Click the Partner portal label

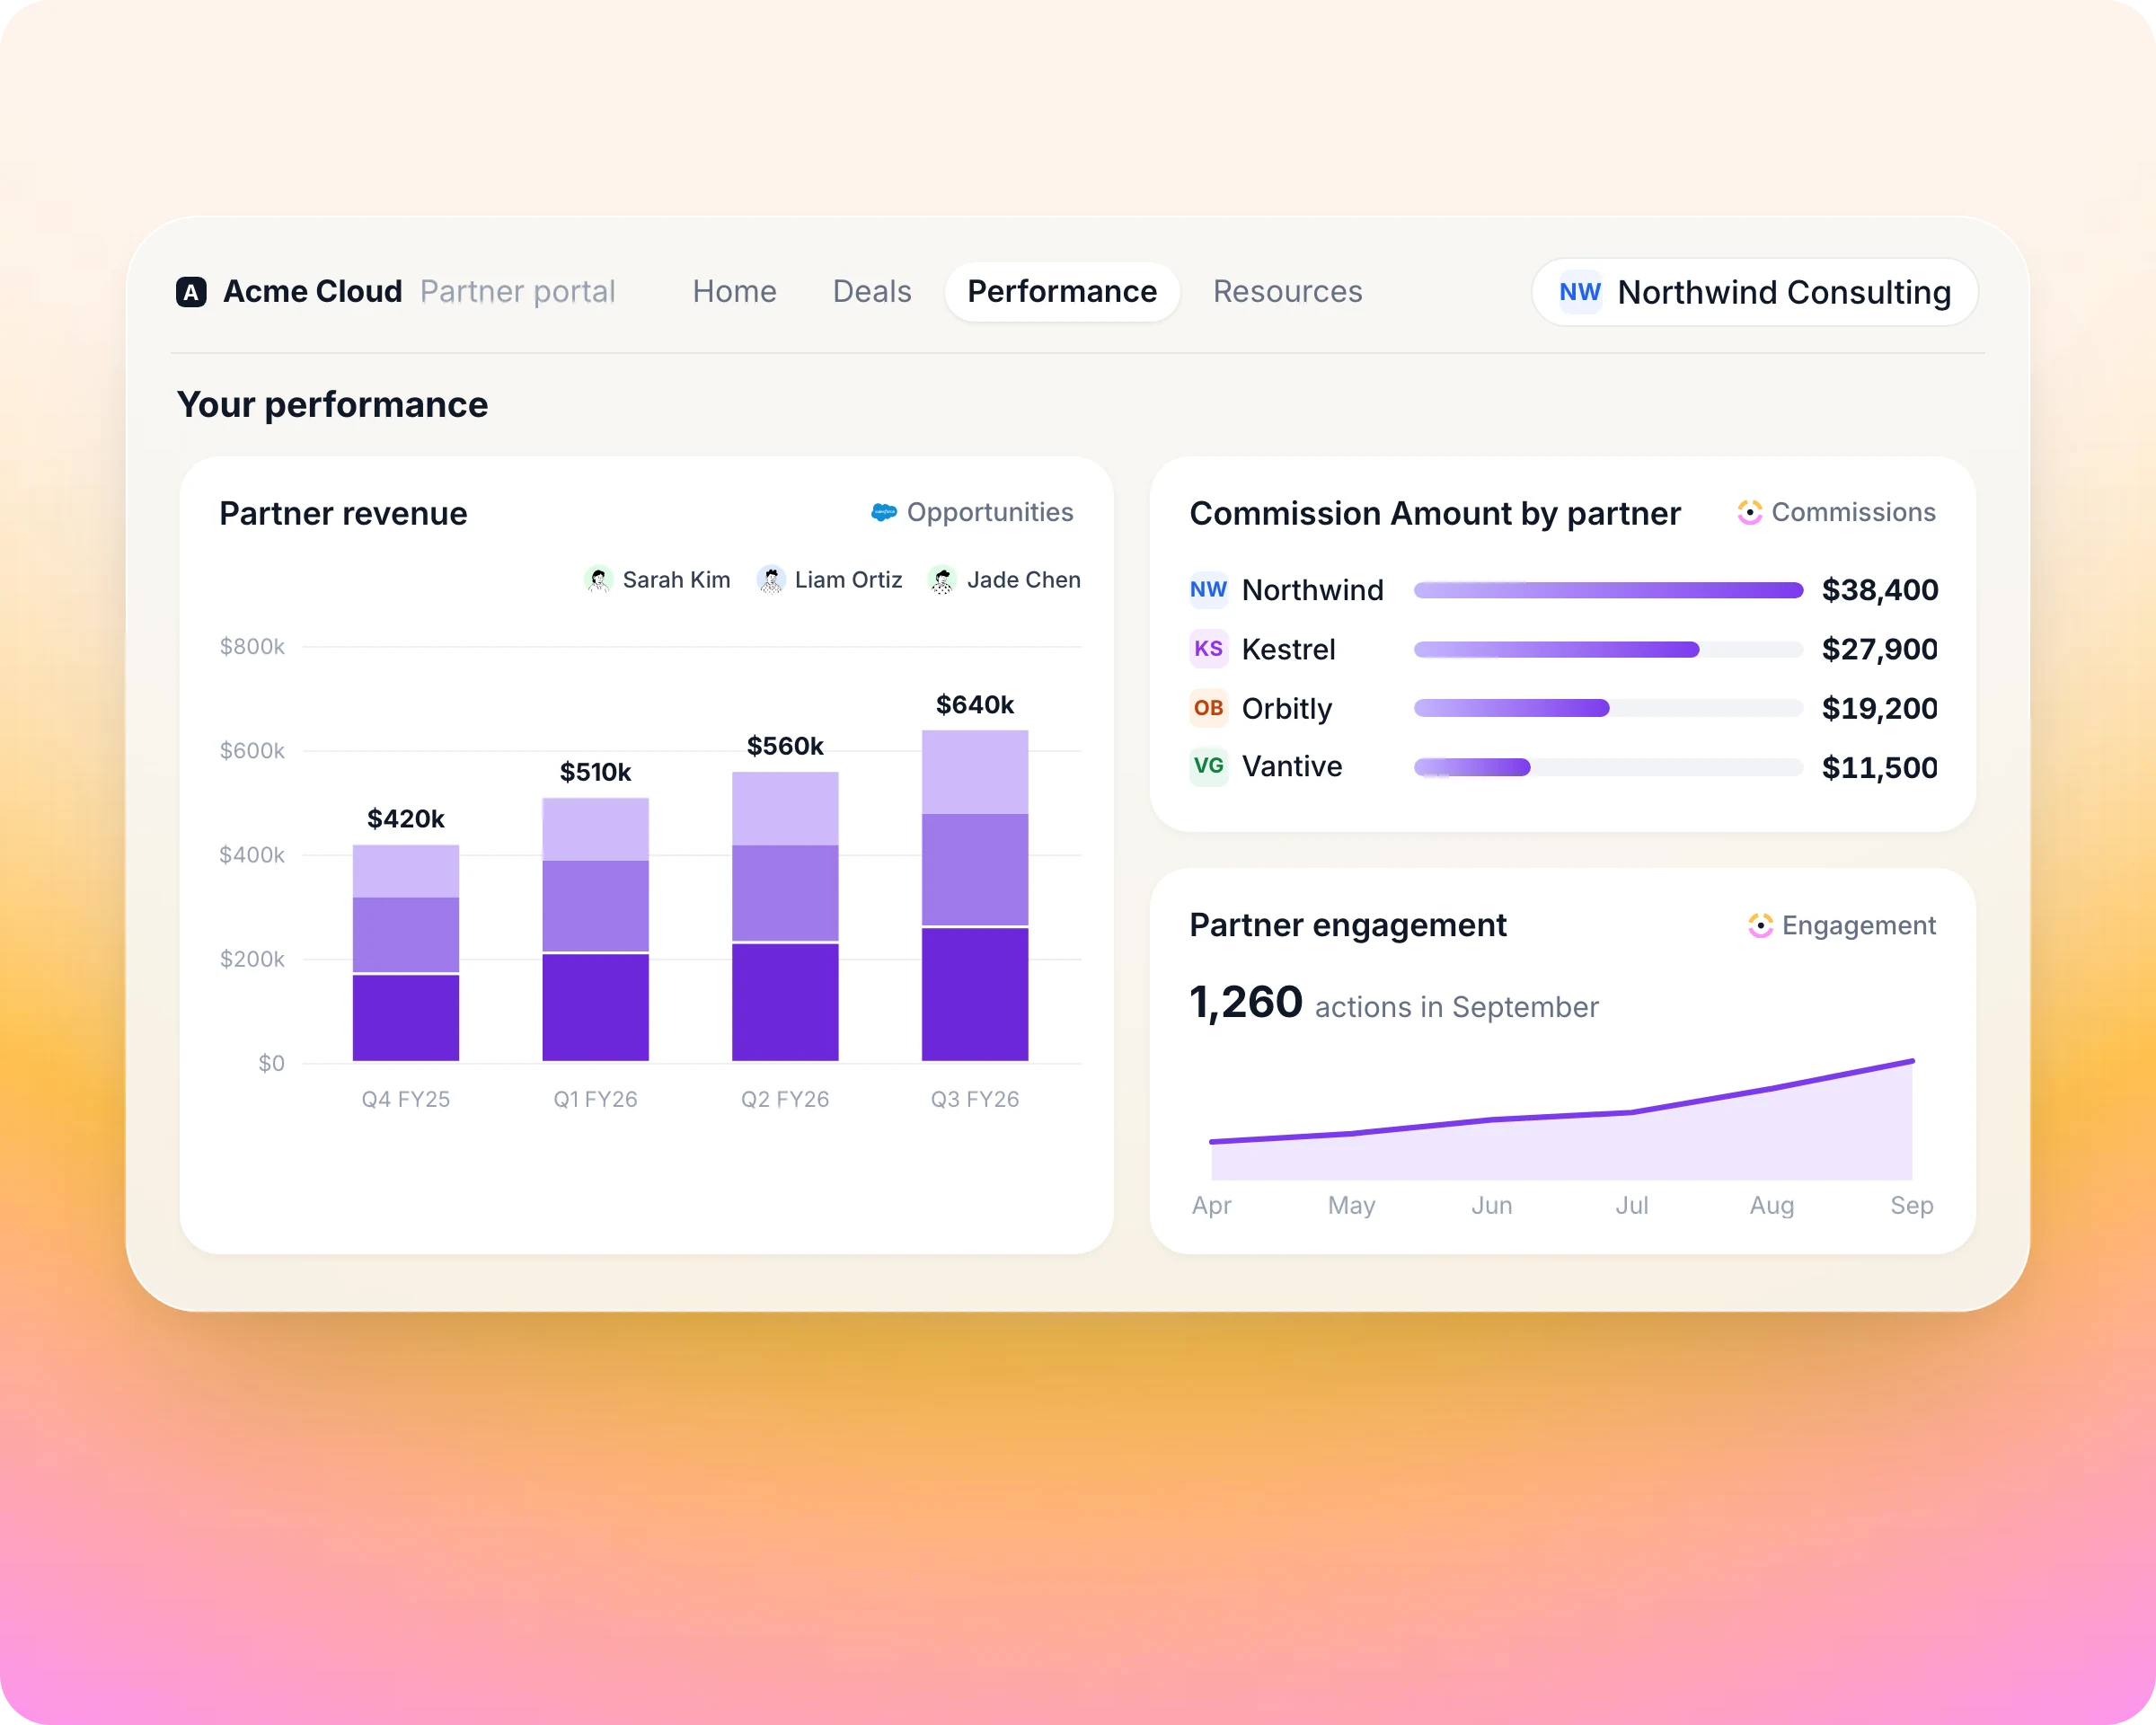click(x=518, y=292)
